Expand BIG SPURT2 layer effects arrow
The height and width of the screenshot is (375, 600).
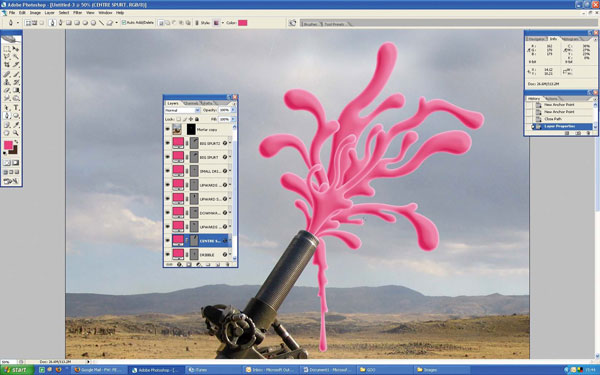[230, 142]
